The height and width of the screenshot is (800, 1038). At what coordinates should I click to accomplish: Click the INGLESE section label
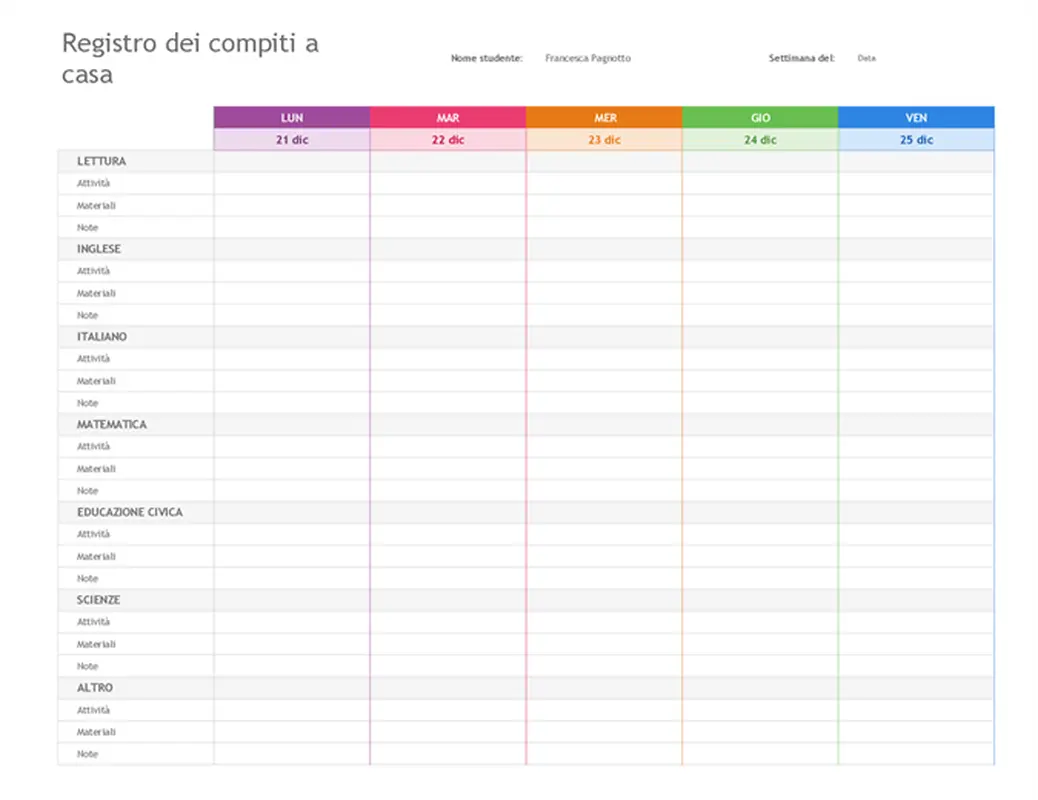[98, 249]
